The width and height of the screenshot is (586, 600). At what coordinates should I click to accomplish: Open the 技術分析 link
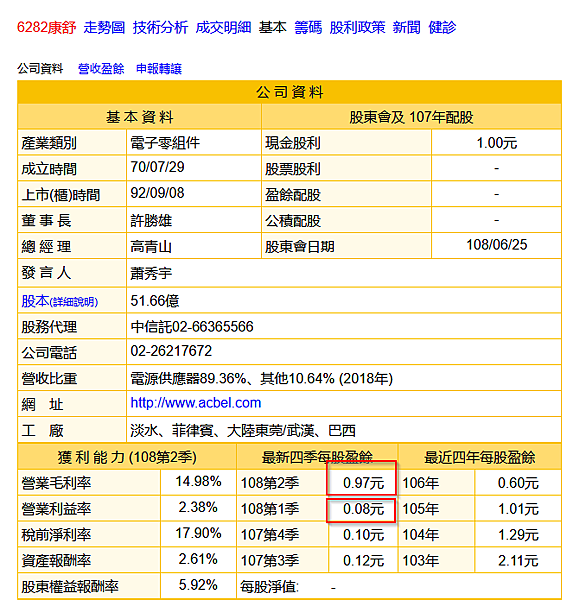160,28
